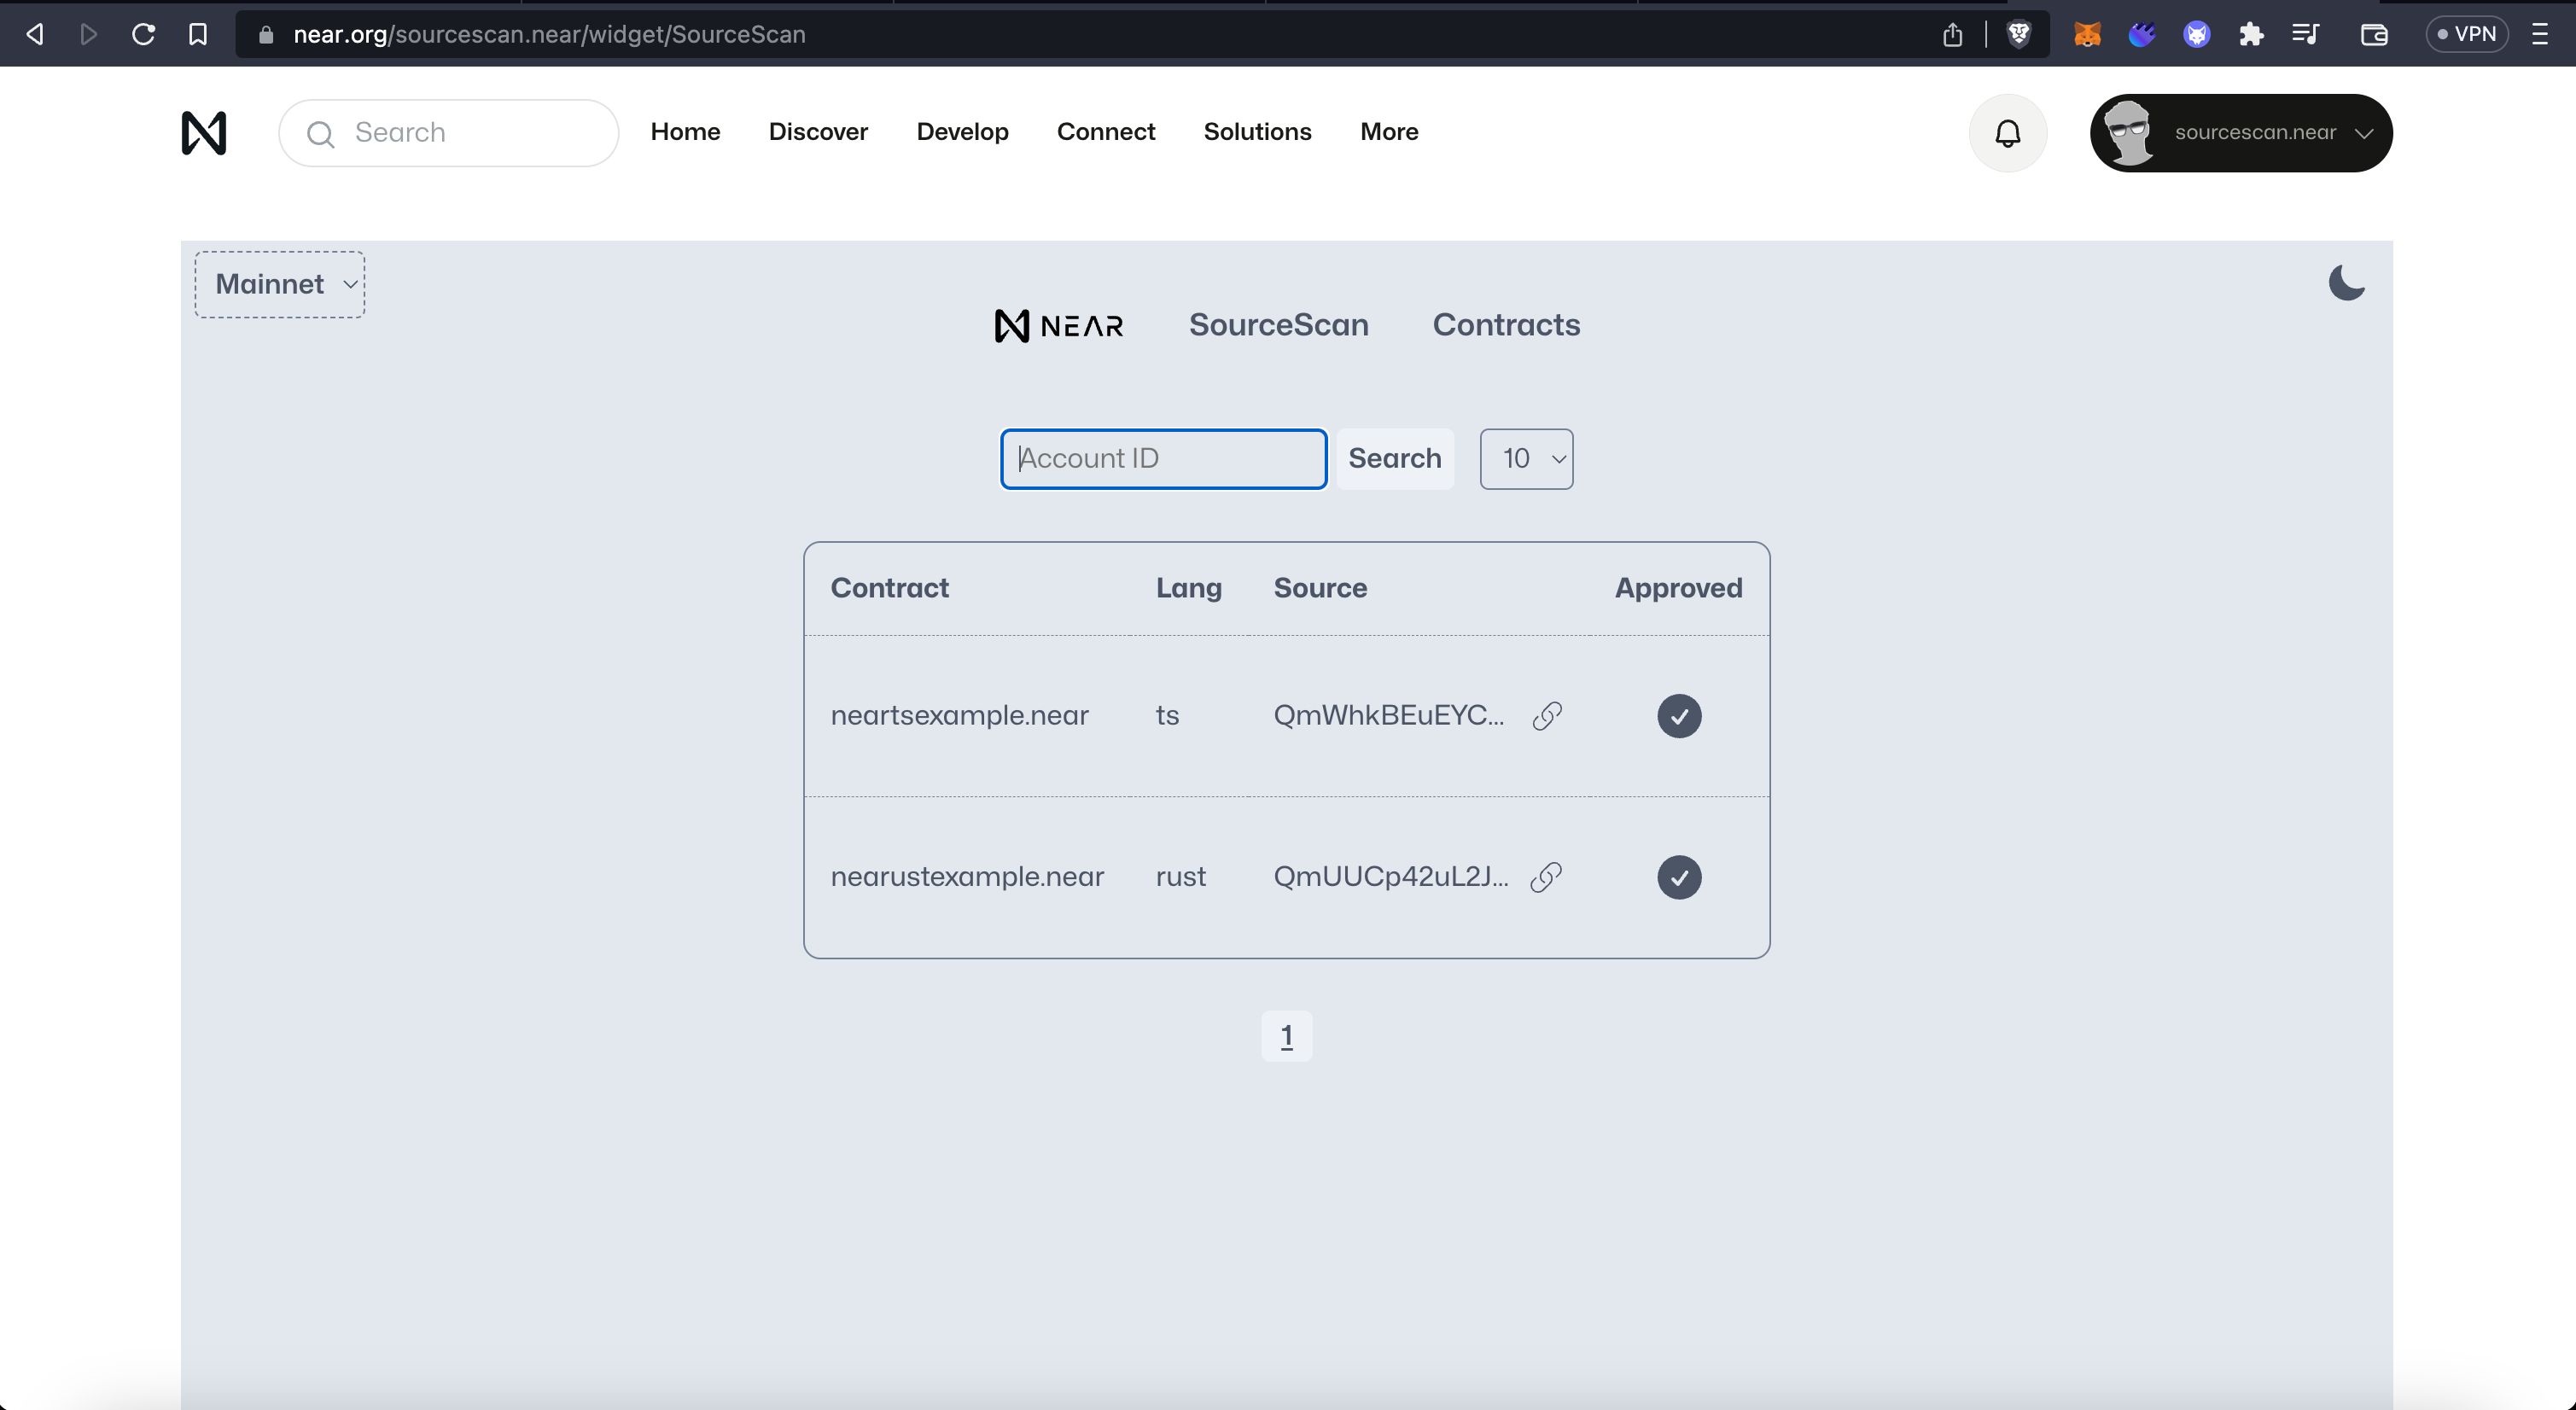Open the Develop nav menu
Viewport: 2576px width, 1410px height.
[x=962, y=132]
